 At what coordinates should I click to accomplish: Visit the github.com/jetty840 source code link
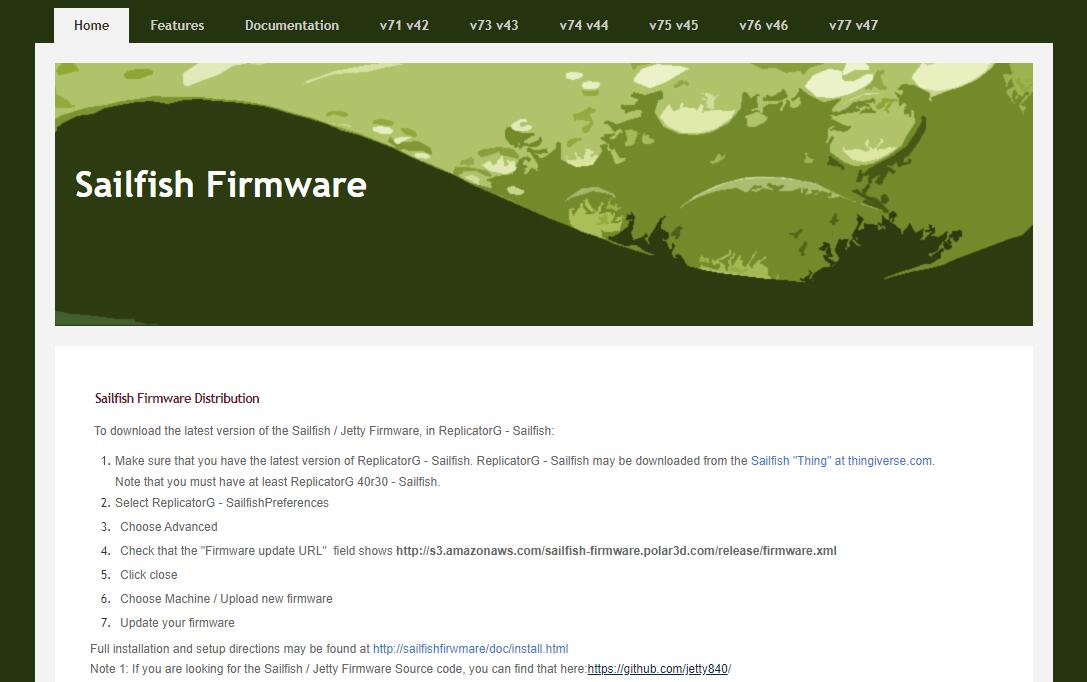(x=657, y=669)
